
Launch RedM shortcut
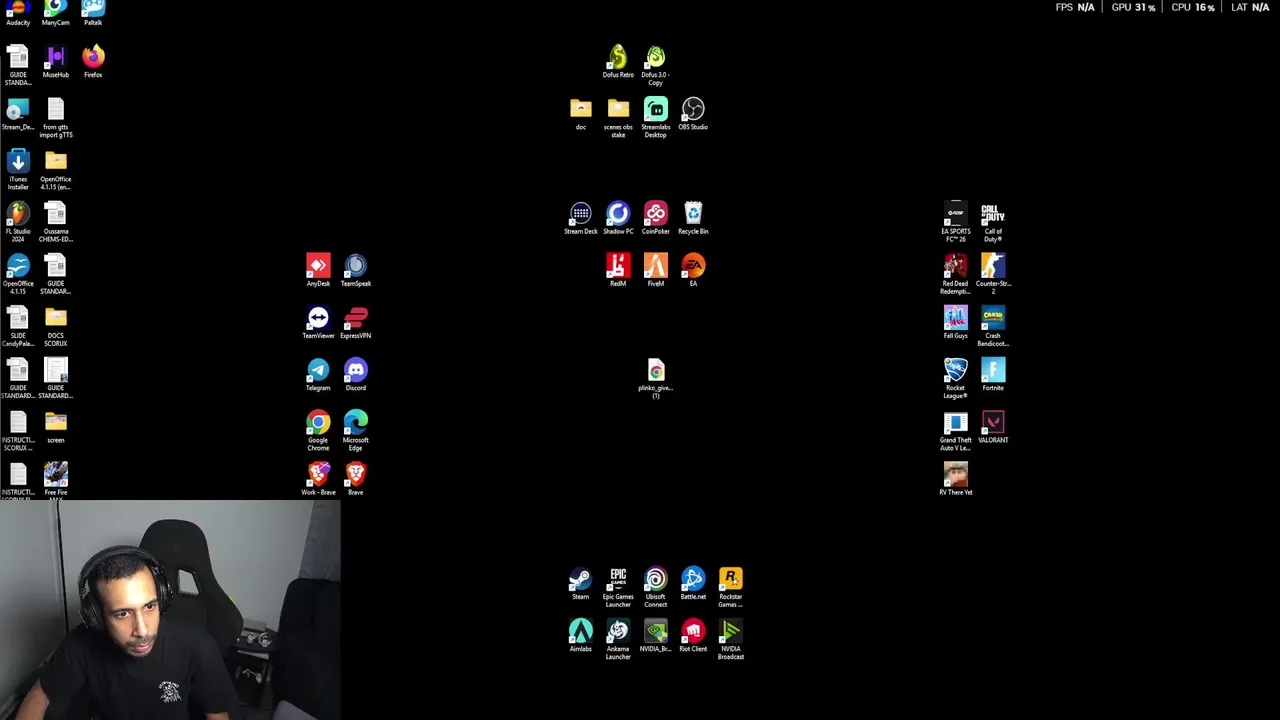618,270
